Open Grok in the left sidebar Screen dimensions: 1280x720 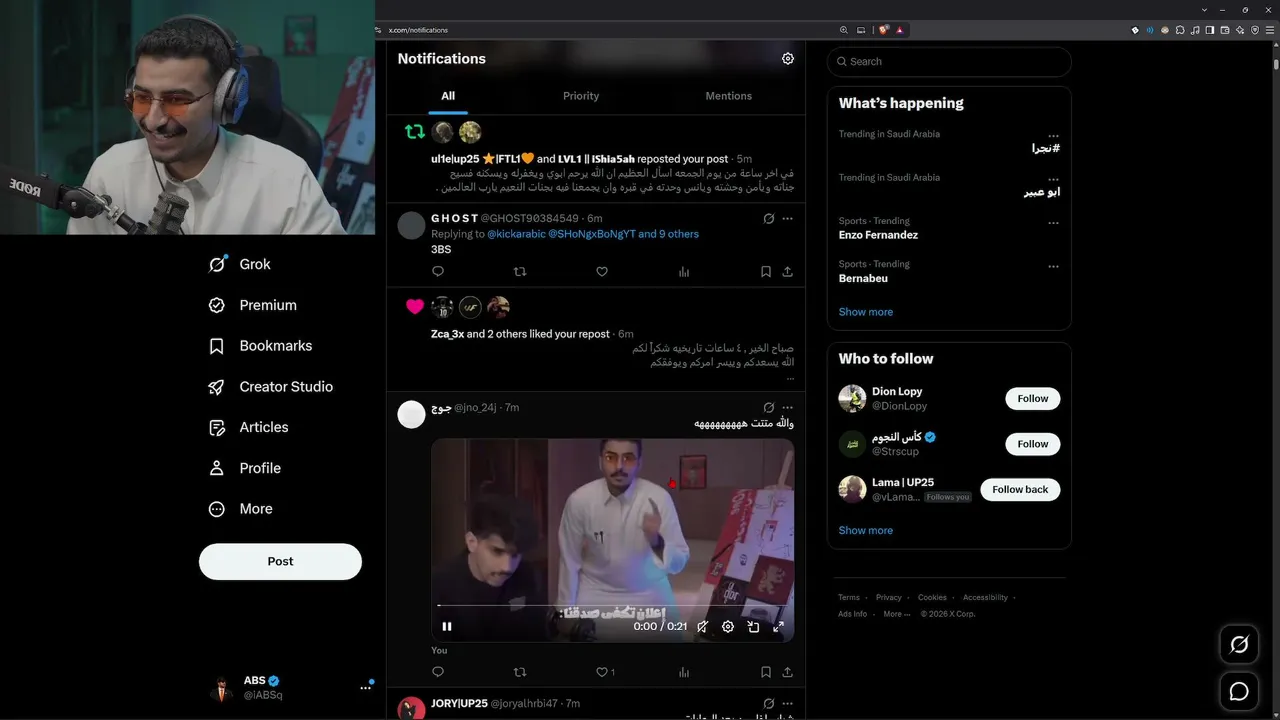click(x=239, y=264)
